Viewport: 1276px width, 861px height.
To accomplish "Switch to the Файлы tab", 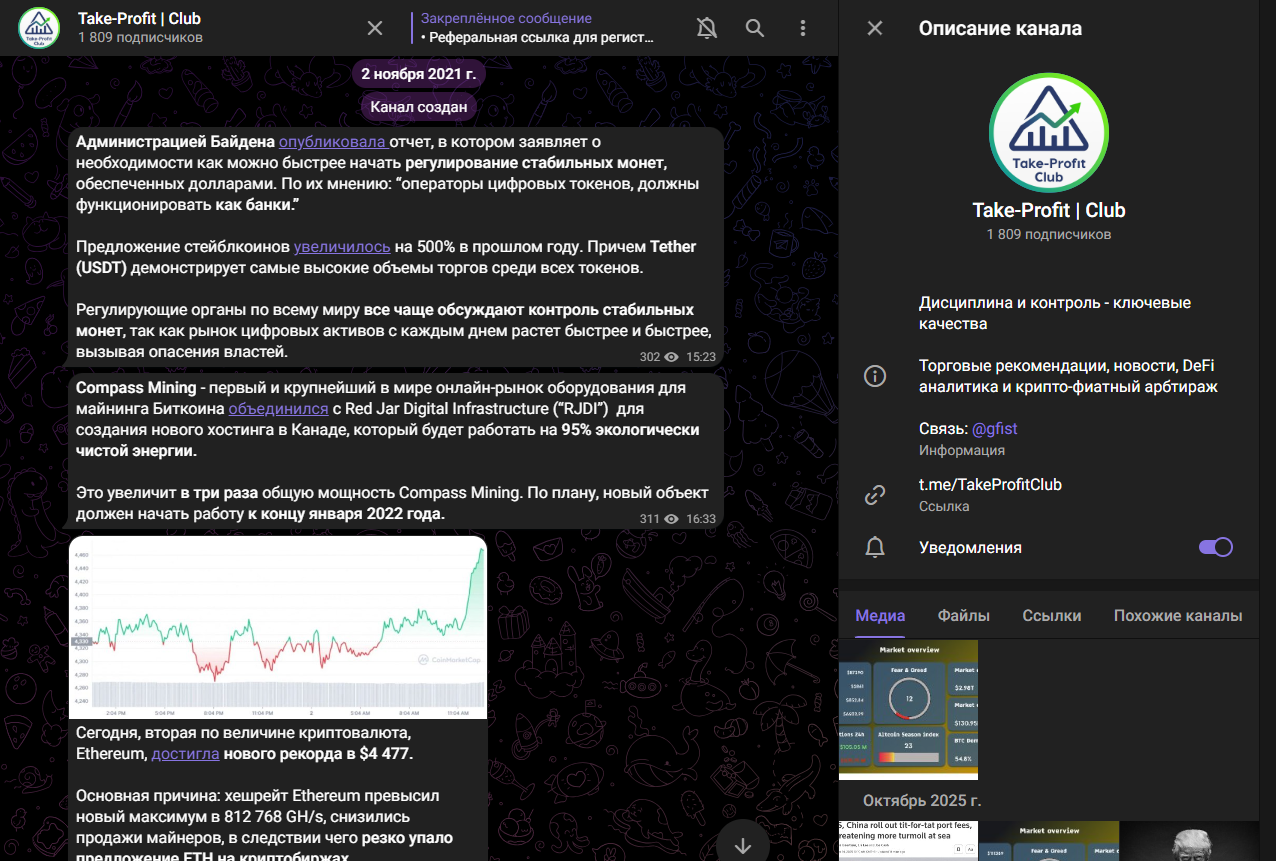I will (x=963, y=615).
